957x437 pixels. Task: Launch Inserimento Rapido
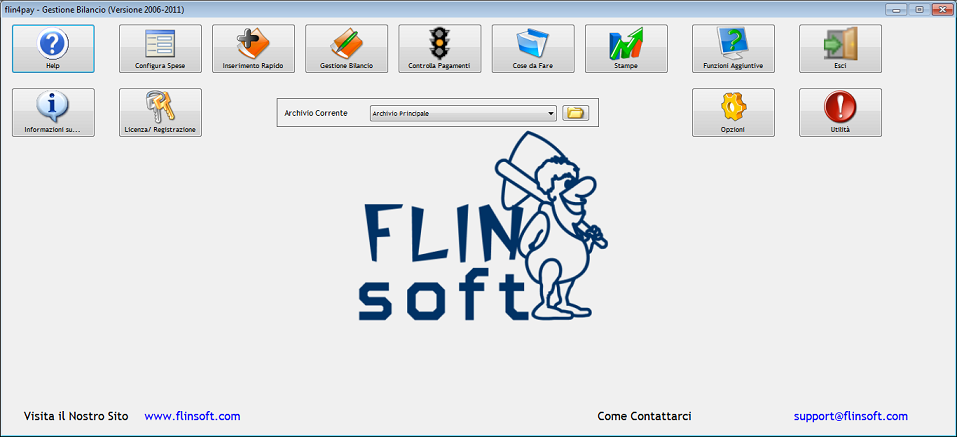253,49
